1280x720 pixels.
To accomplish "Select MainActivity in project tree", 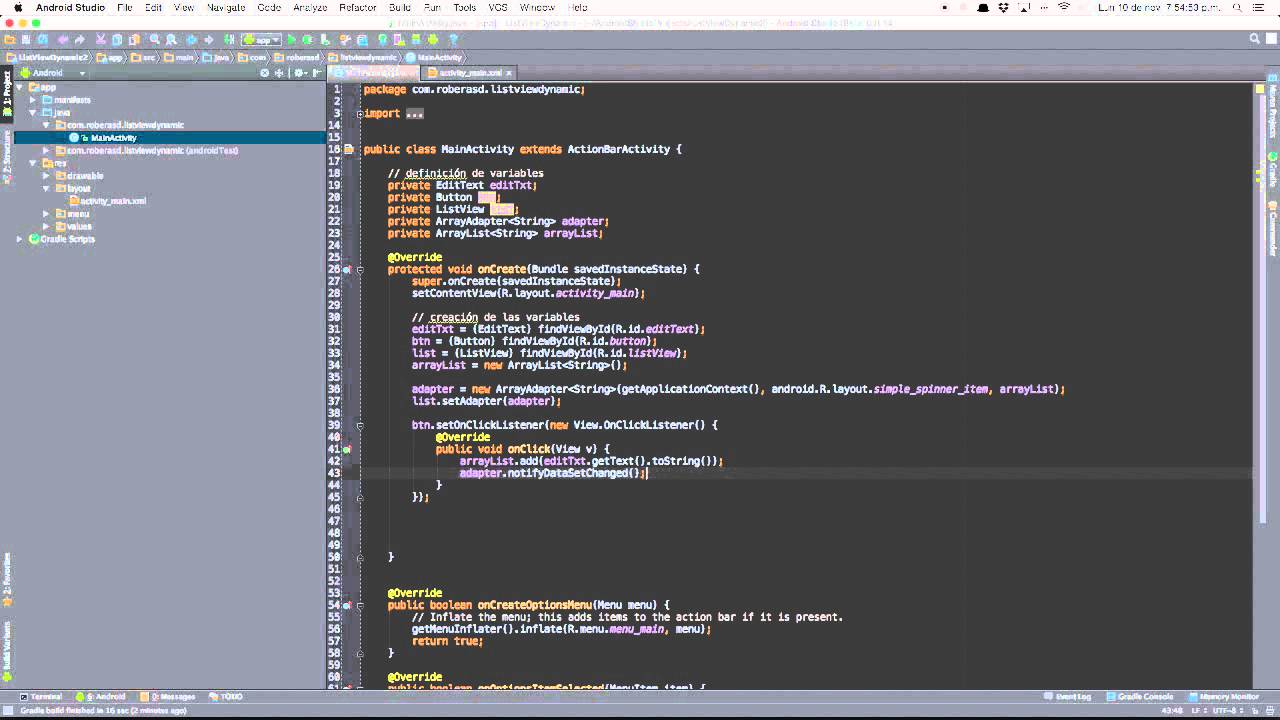I will click(114, 138).
